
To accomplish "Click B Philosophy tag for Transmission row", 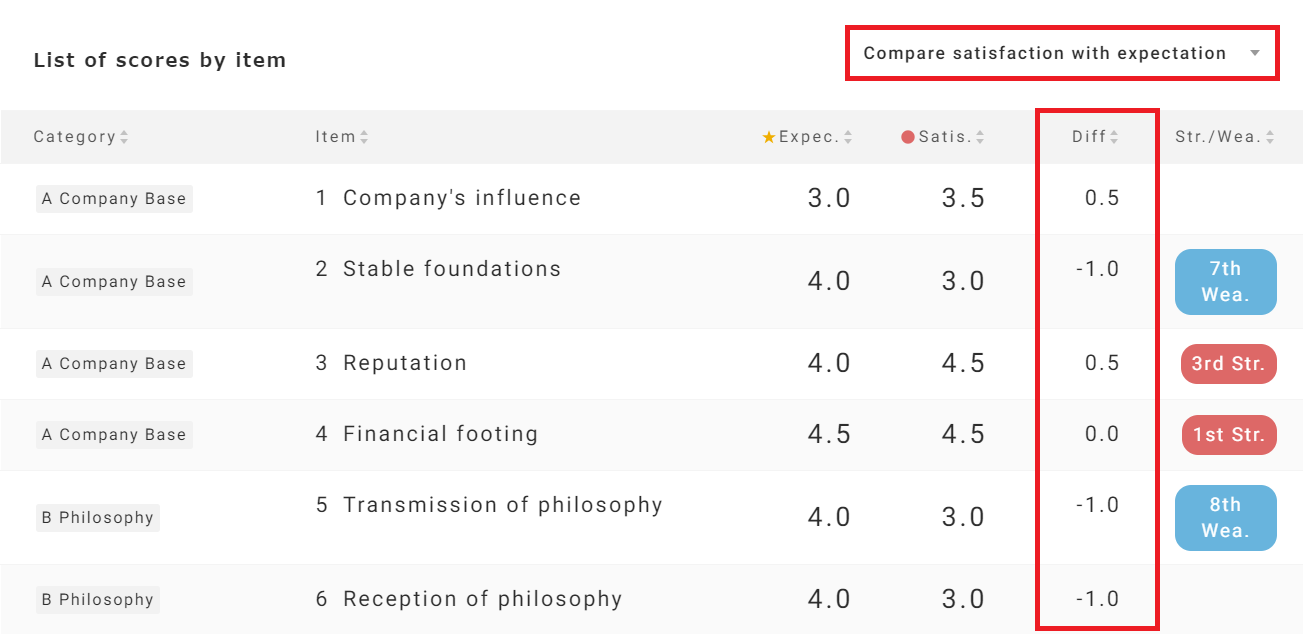I will tap(98, 518).
